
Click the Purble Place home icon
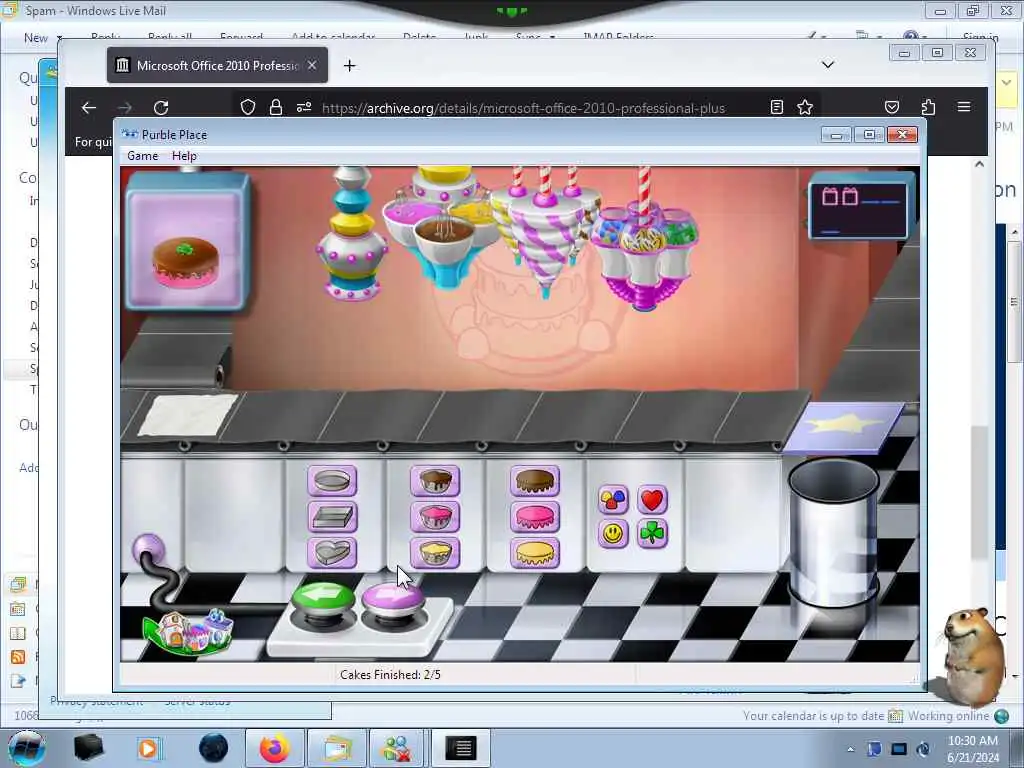189,632
